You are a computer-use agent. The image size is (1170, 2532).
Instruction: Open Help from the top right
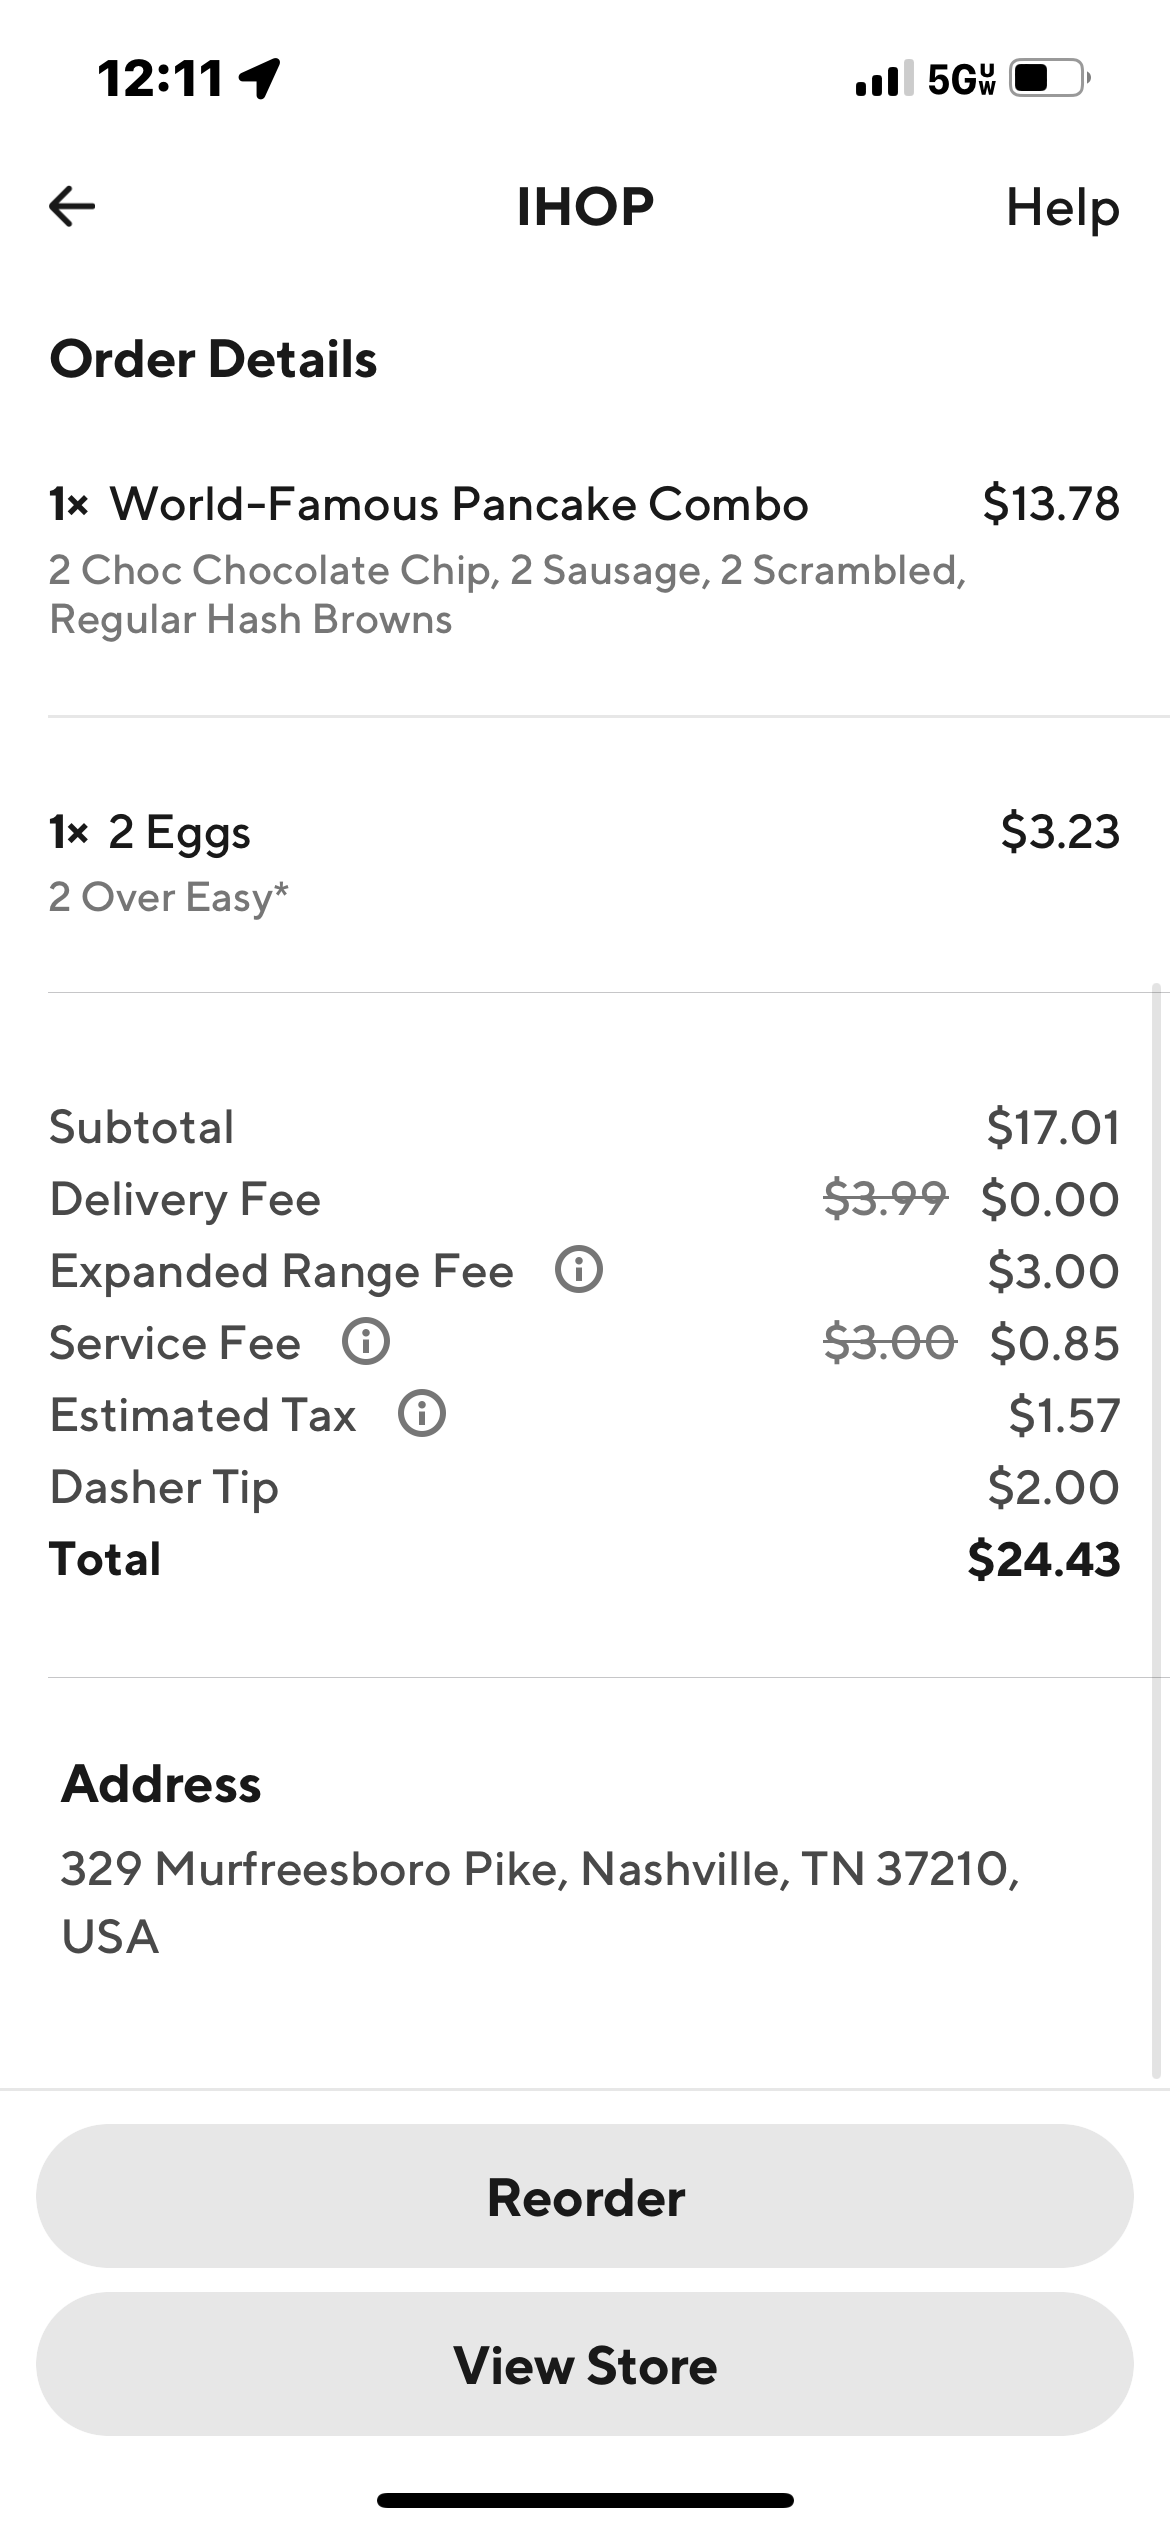pos(1063,208)
